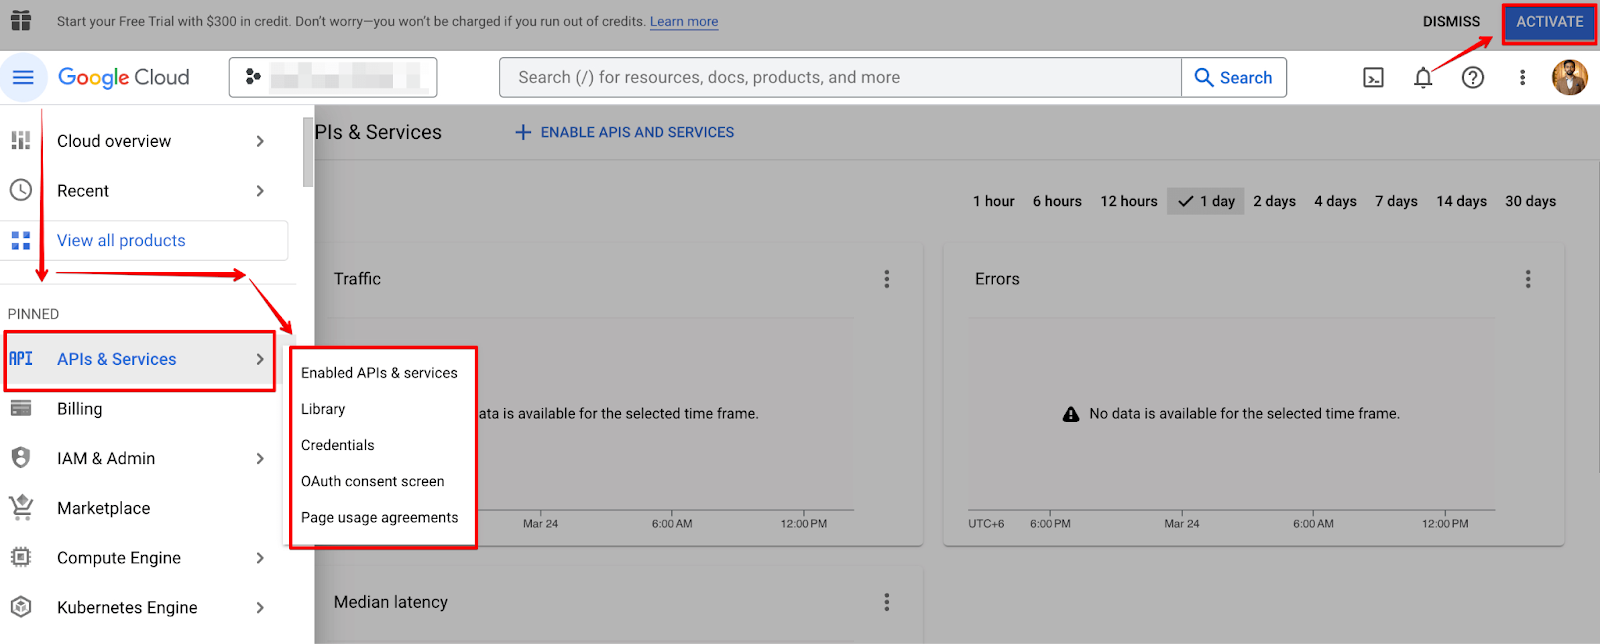Screen dimensions: 1600x644
Task: Choose Credentials in the submenu
Action: [x=338, y=445]
